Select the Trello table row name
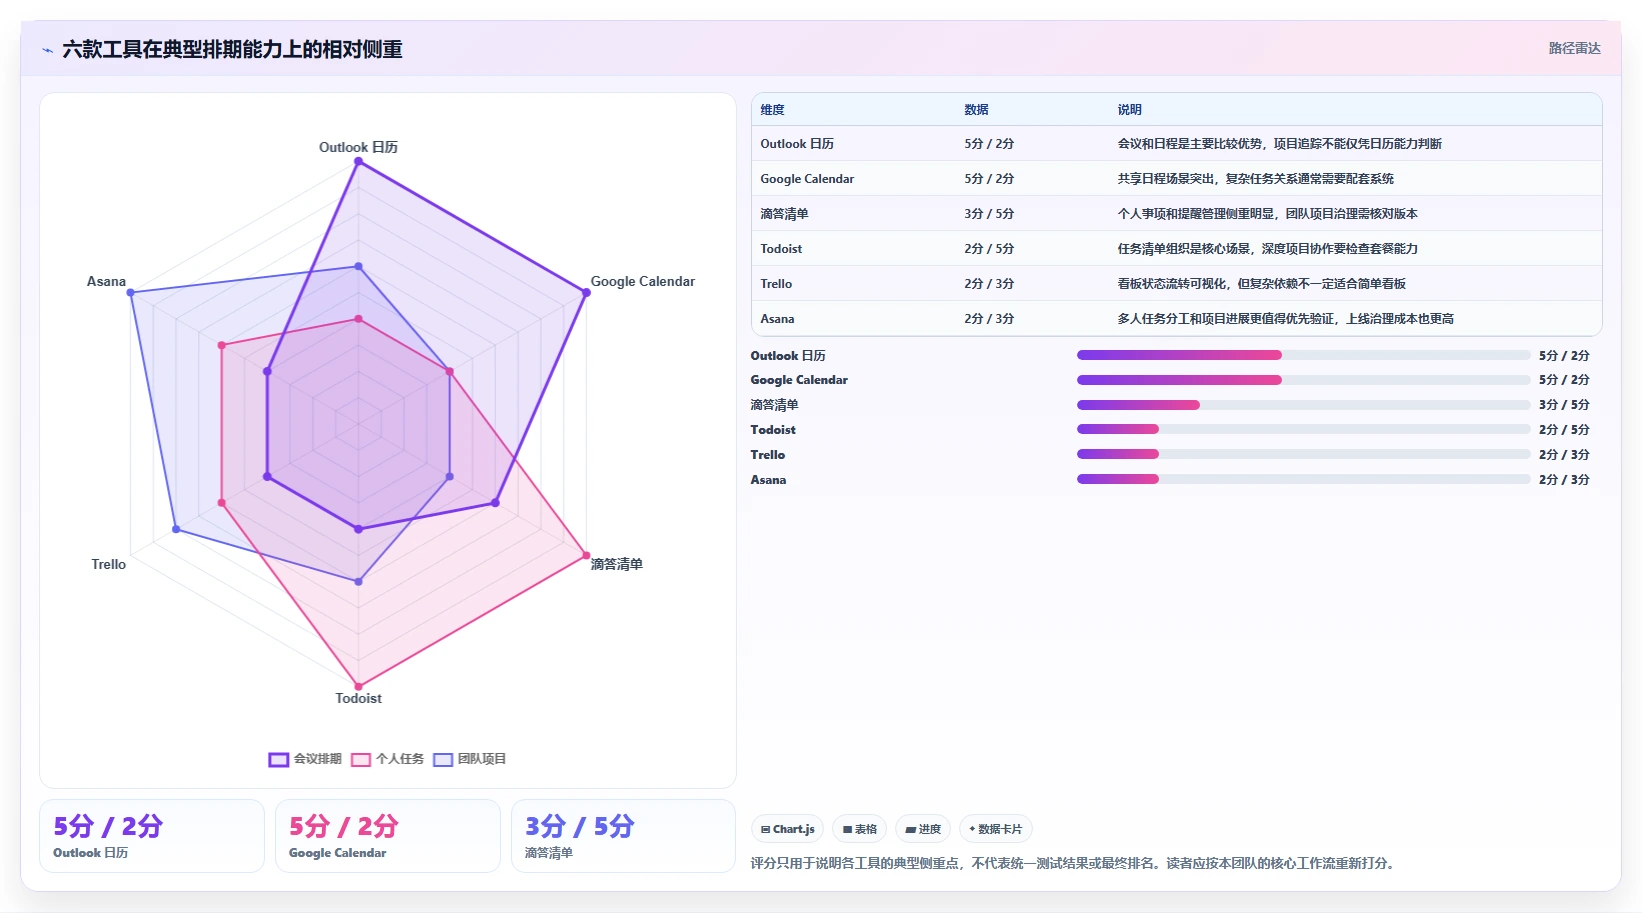 776,284
